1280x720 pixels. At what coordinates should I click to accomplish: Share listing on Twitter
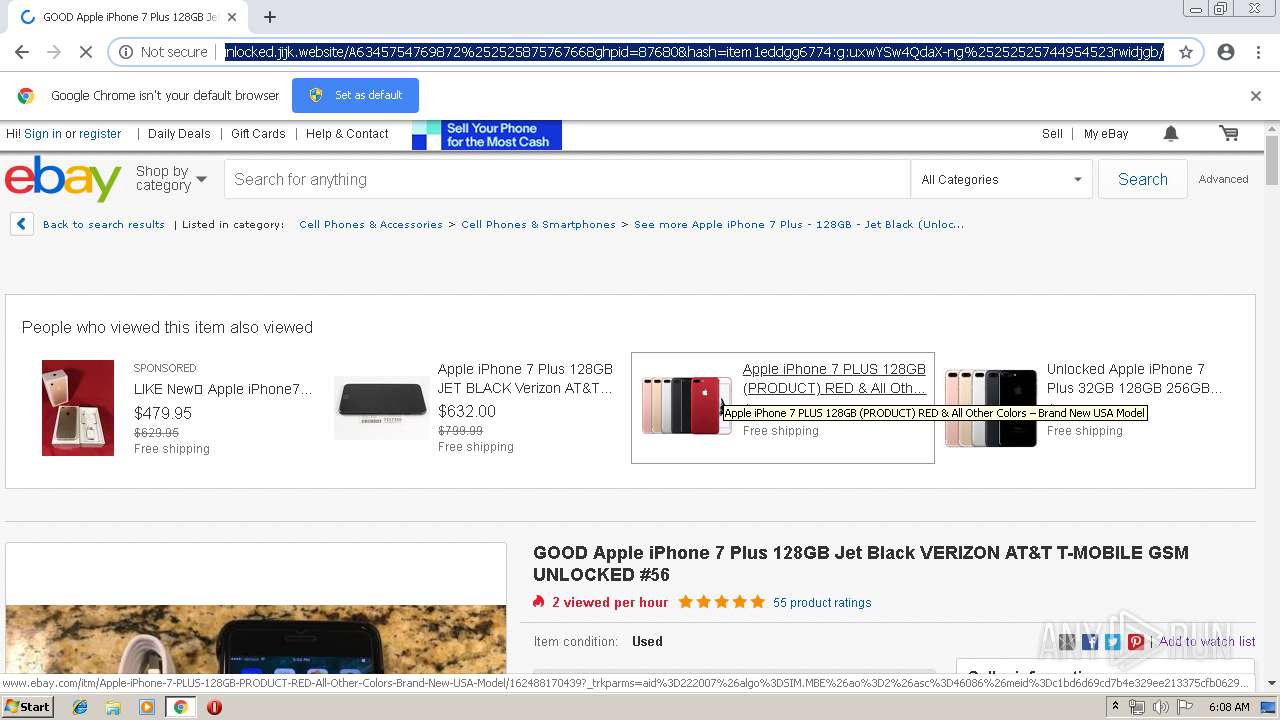tap(1112, 642)
